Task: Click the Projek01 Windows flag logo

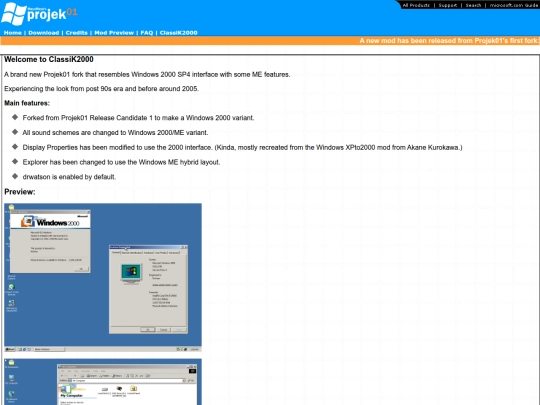Action: coord(14,14)
